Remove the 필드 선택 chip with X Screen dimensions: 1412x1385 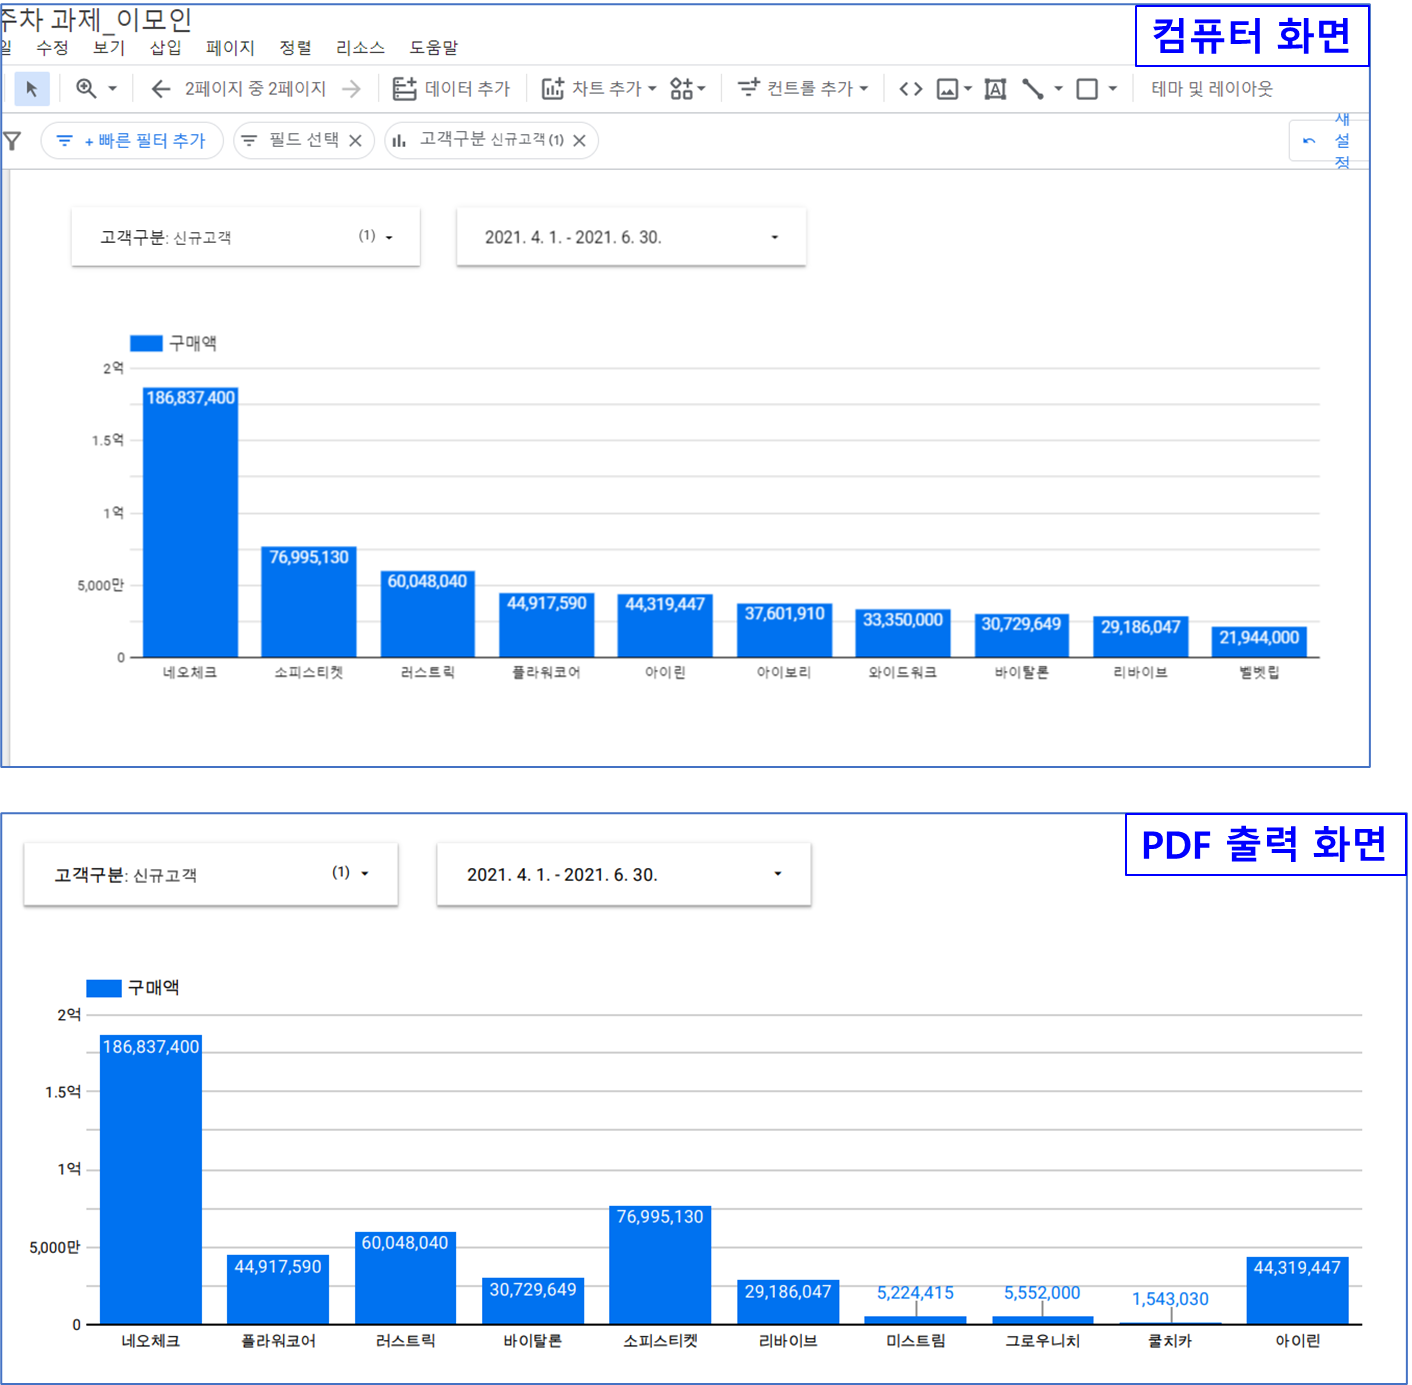click(x=355, y=141)
